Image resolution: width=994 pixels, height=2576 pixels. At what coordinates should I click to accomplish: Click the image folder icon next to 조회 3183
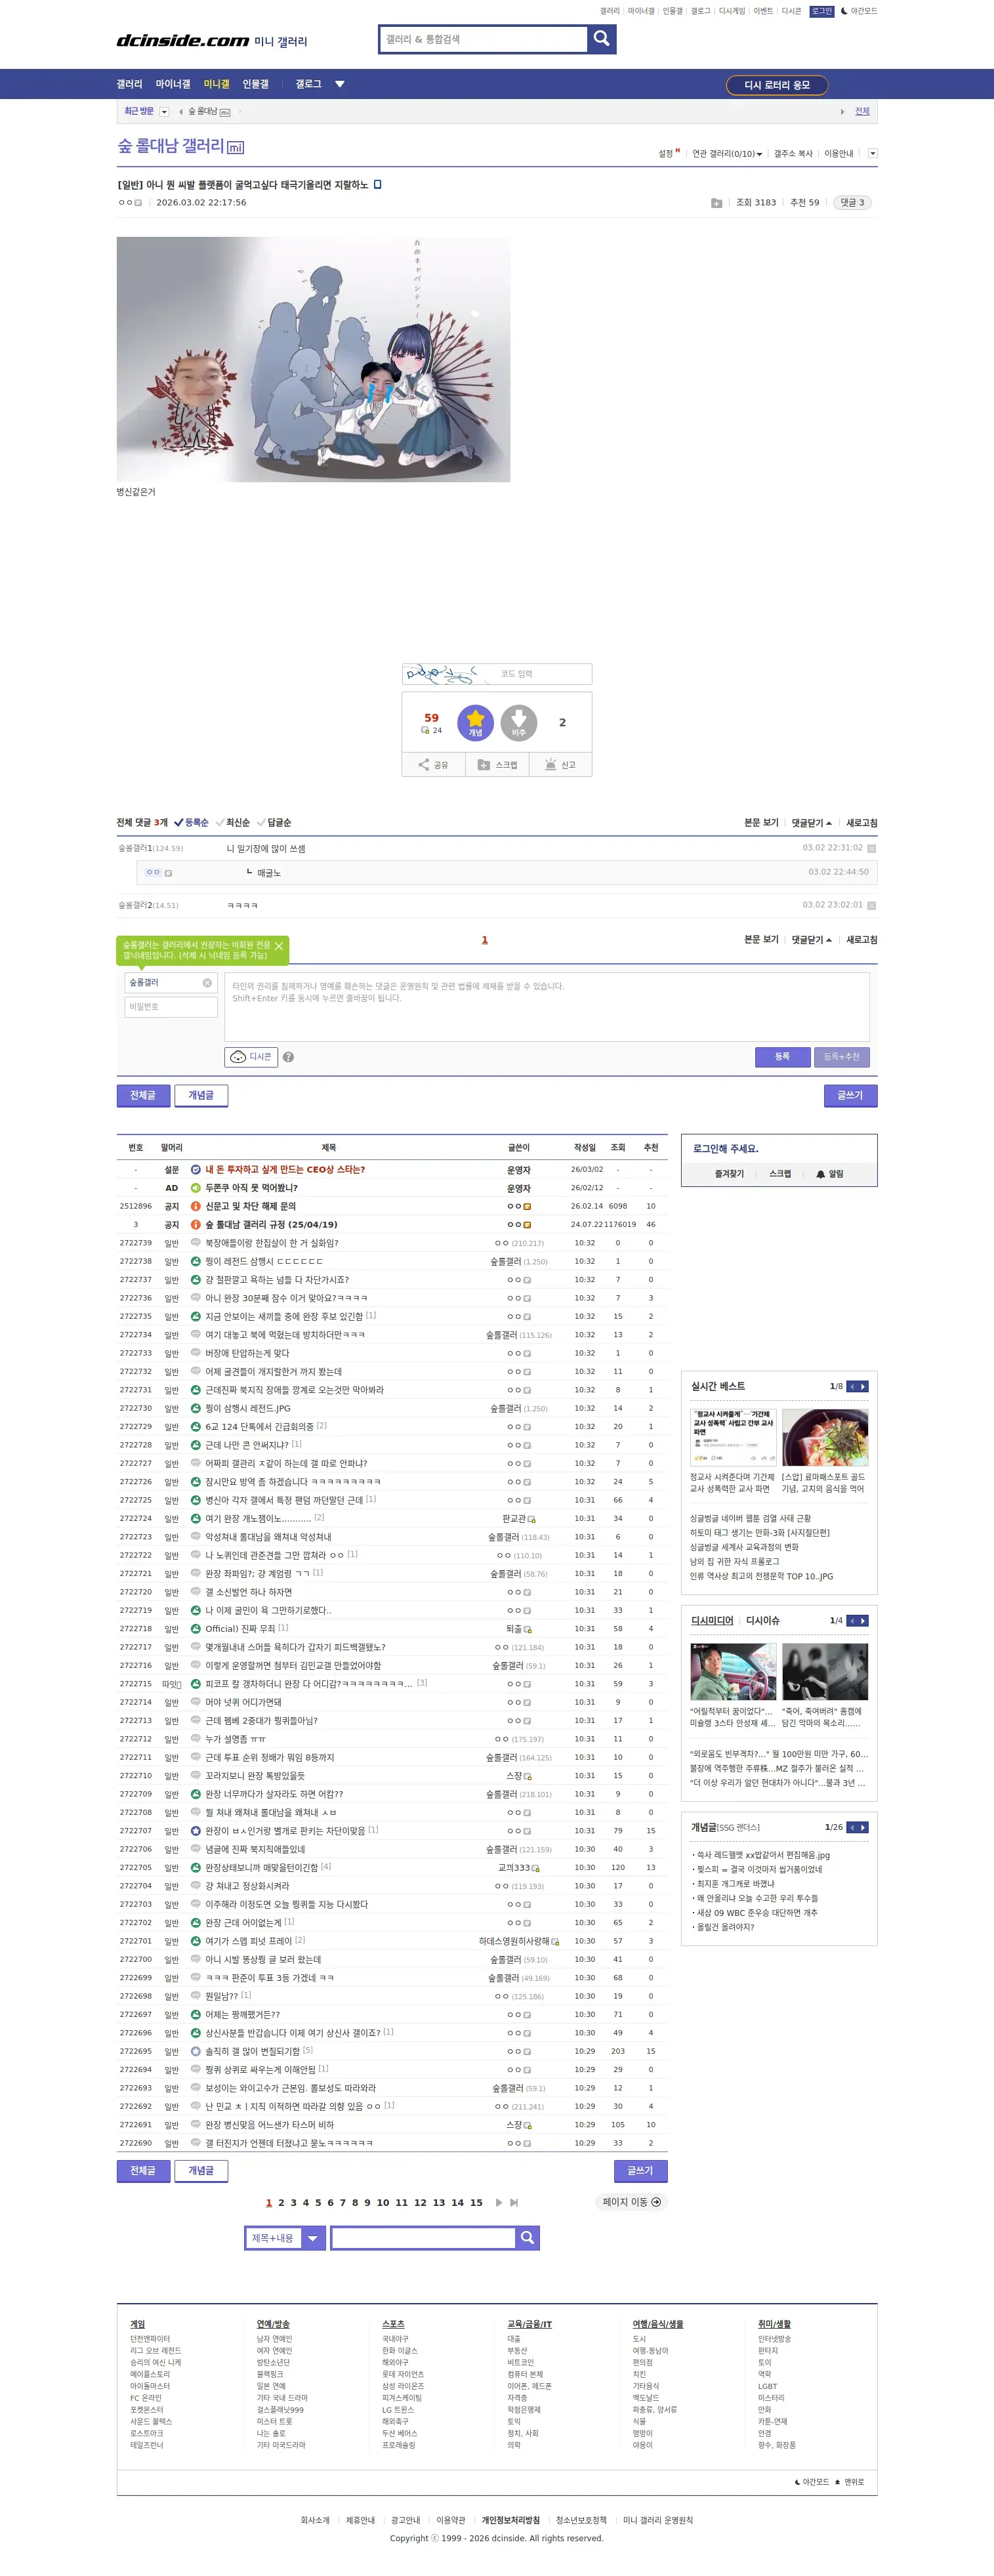tap(716, 203)
